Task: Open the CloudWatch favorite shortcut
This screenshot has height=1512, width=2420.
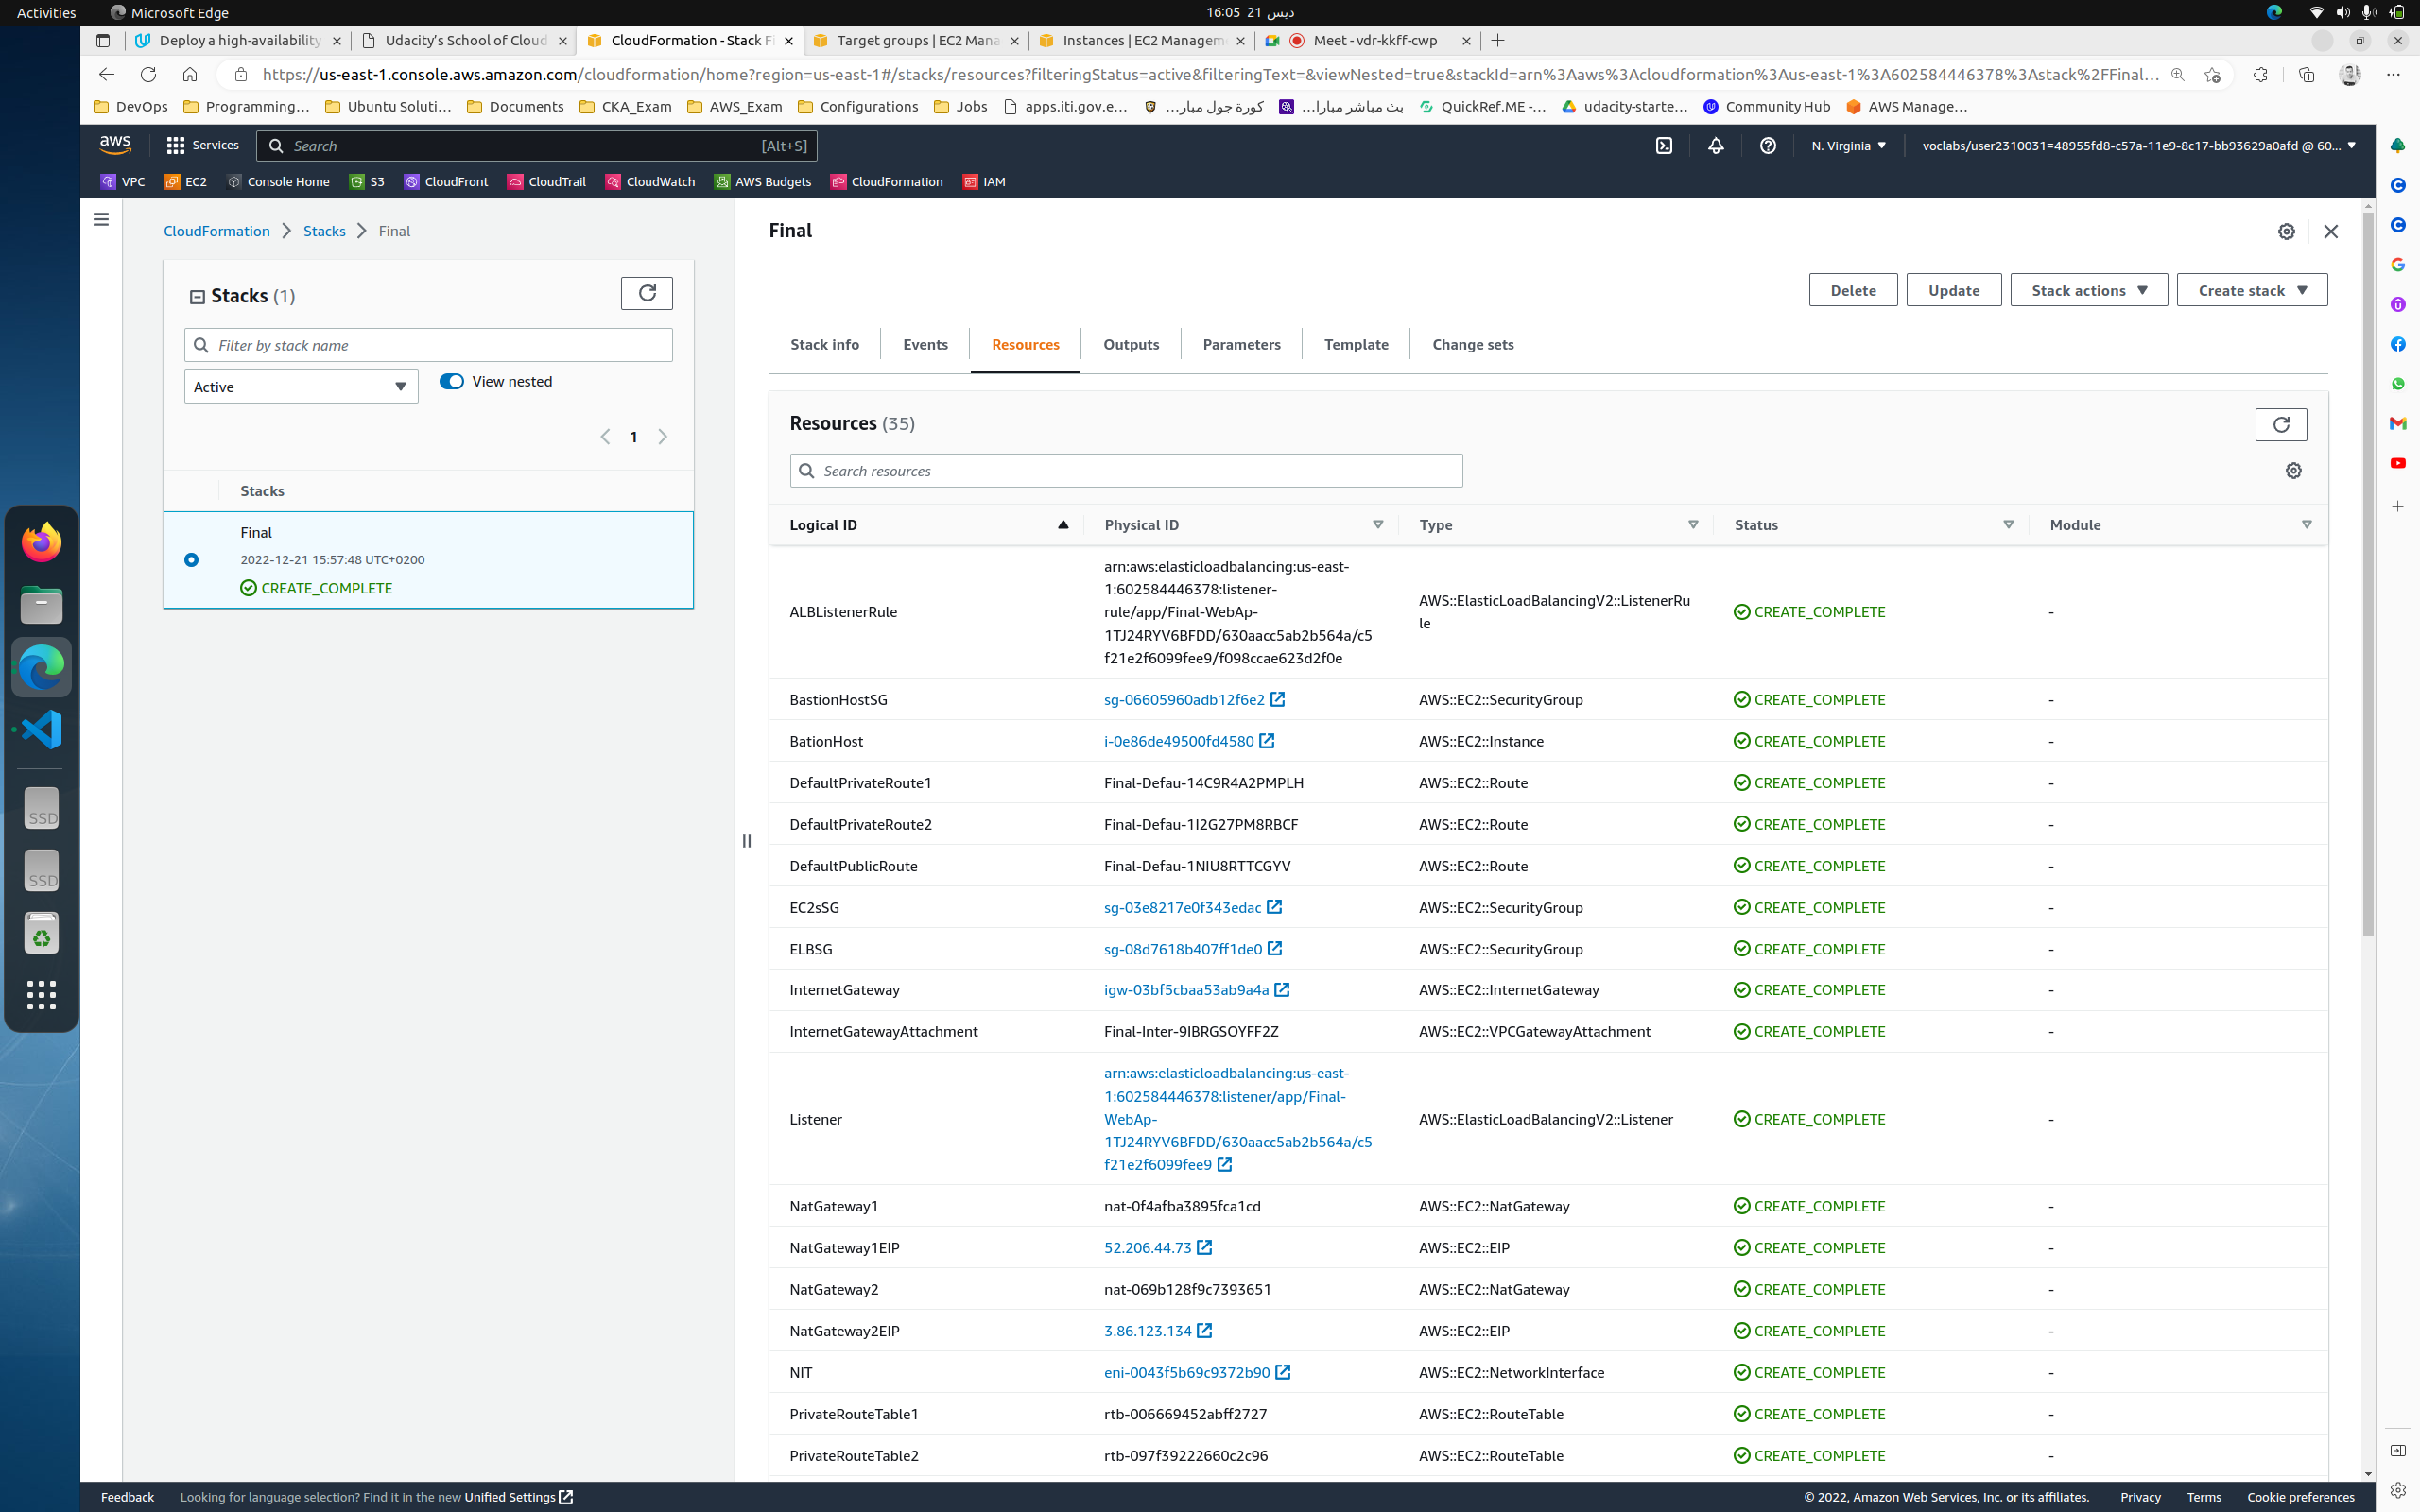Action: (651, 182)
